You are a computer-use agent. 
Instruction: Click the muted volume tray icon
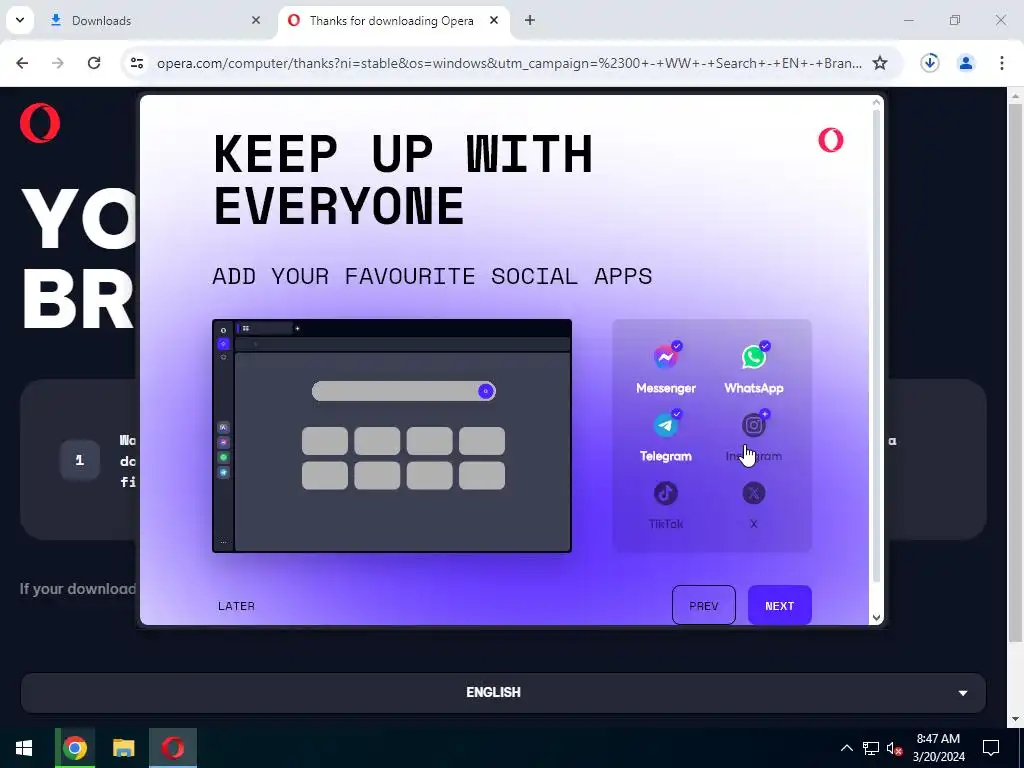tap(895, 748)
